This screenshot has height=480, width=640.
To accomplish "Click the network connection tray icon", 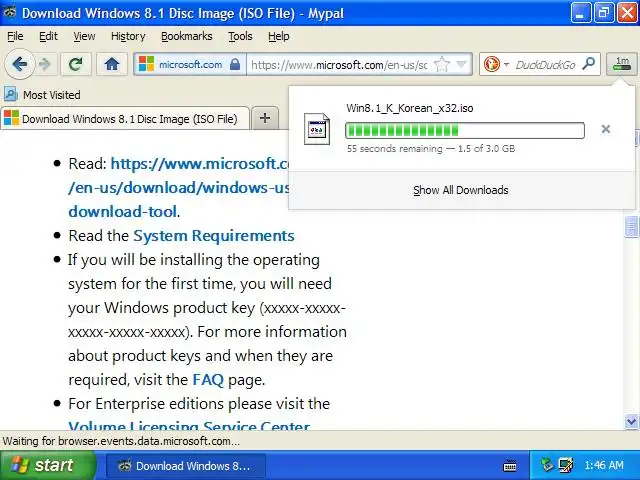I will point(566,465).
